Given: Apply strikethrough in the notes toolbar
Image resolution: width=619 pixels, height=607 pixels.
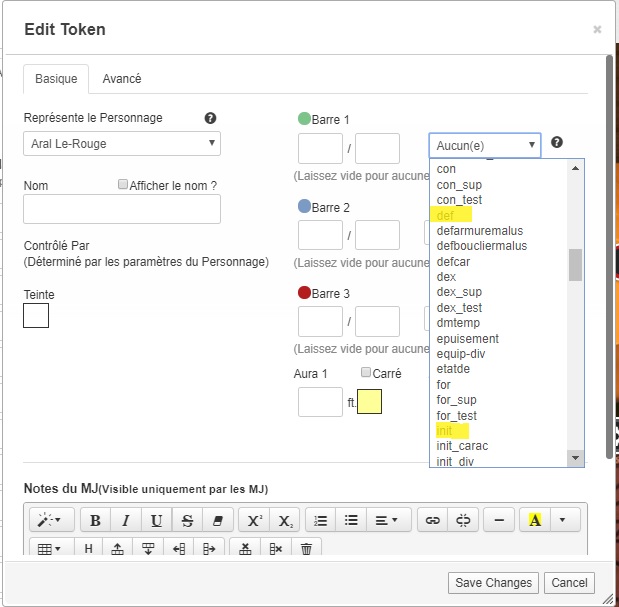Looking at the screenshot, I should coord(188,520).
